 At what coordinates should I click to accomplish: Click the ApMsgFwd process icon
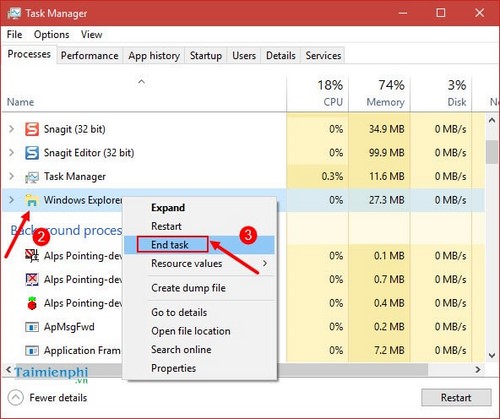coord(32,327)
